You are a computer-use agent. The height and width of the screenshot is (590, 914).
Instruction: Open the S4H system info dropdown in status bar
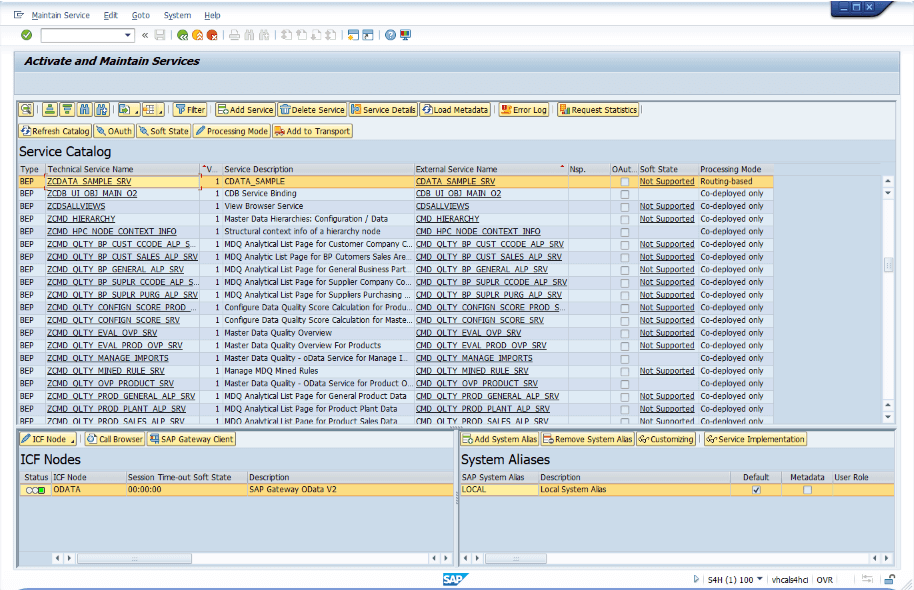760,579
